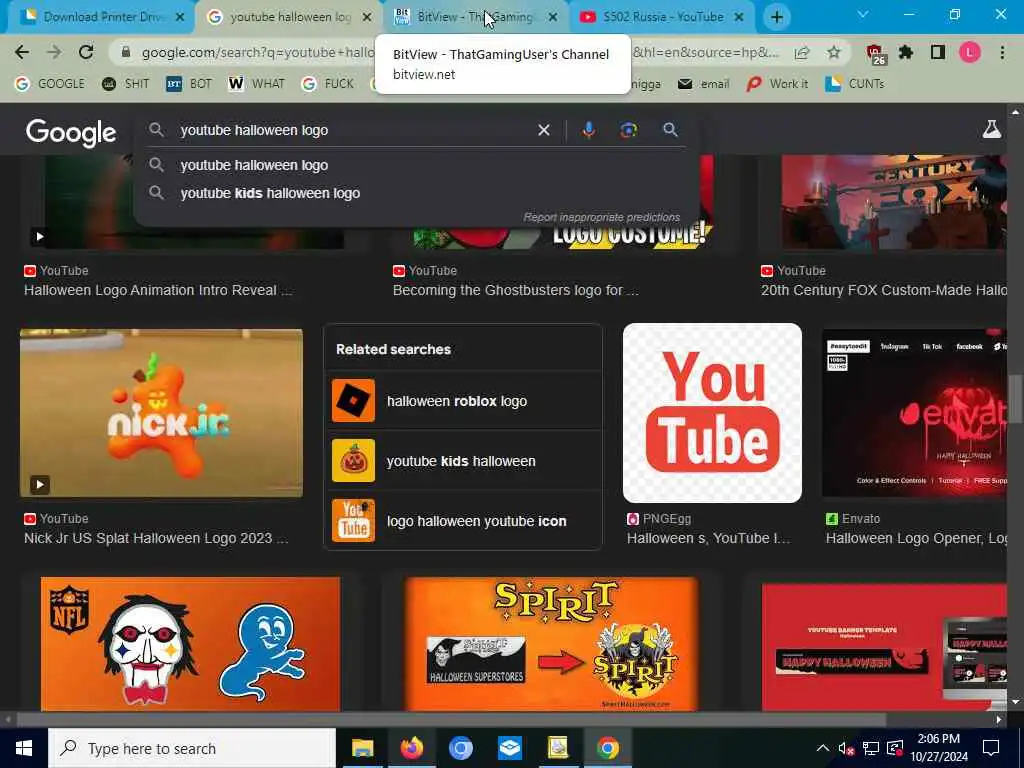Open Google Chrome taskbar icon

tap(607, 748)
